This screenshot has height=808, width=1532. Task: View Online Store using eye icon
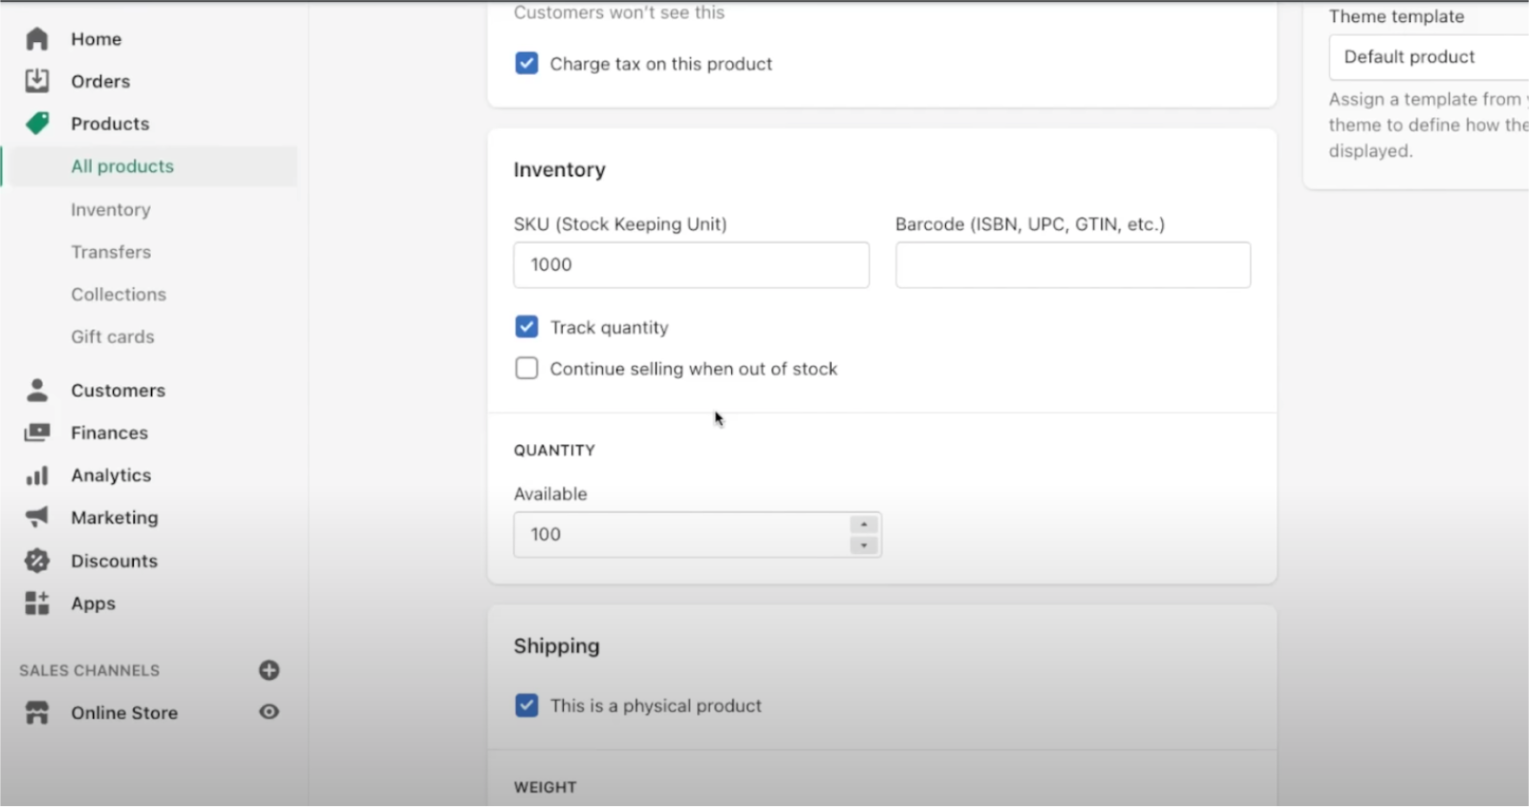(269, 712)
